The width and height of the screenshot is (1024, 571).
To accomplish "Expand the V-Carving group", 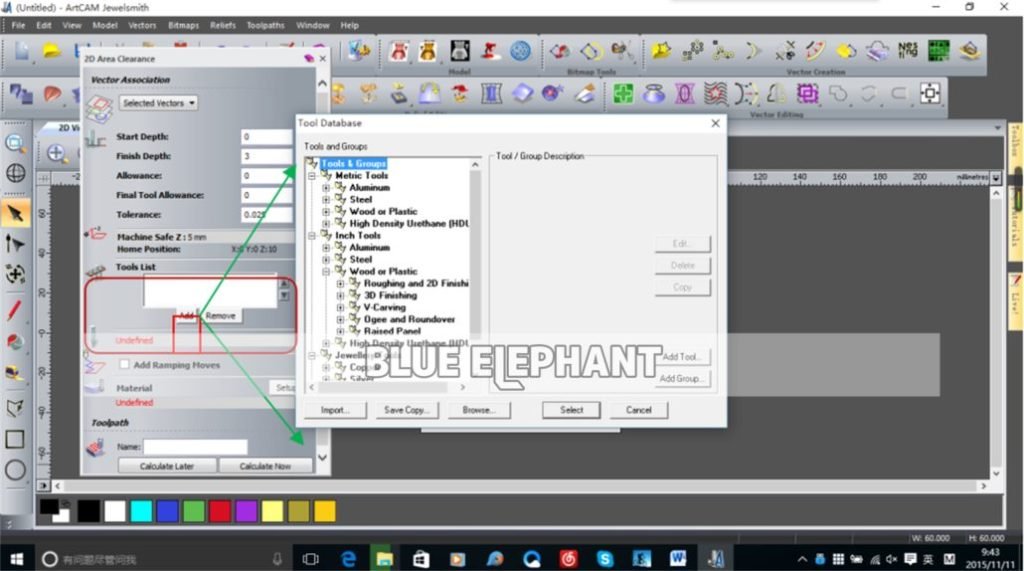I will (340, 308).
